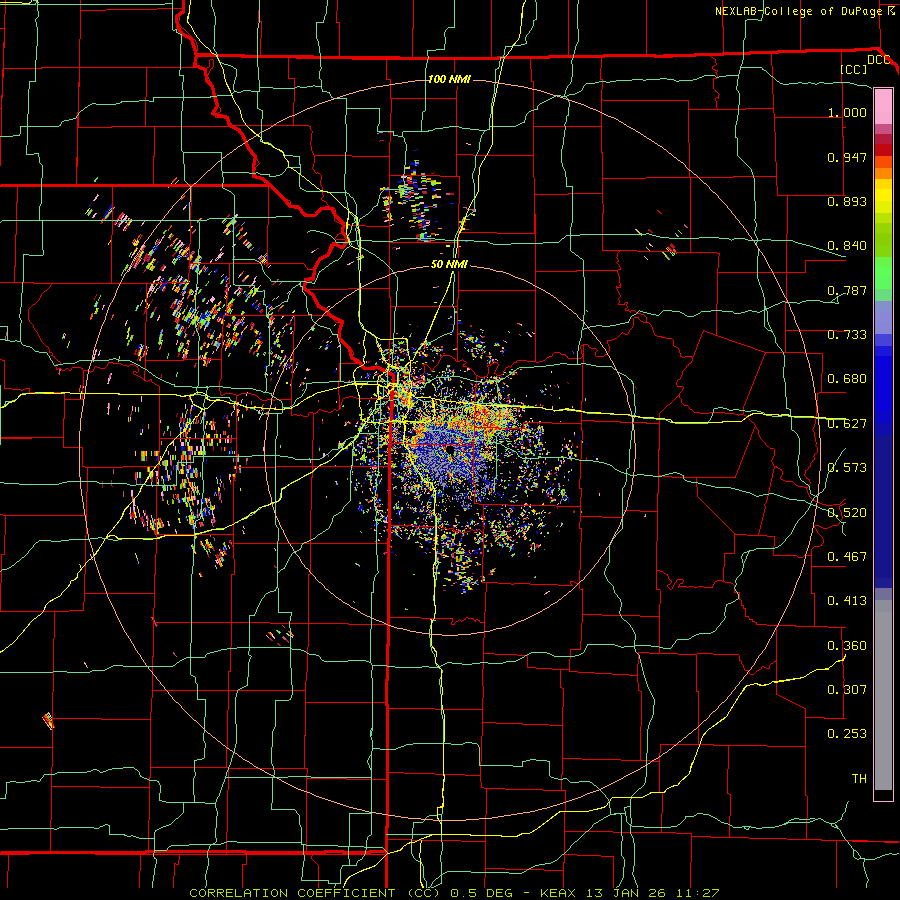Pick the pink segment atop the color bar
This screenshot has width=900, height=900.
click(883, 107)
